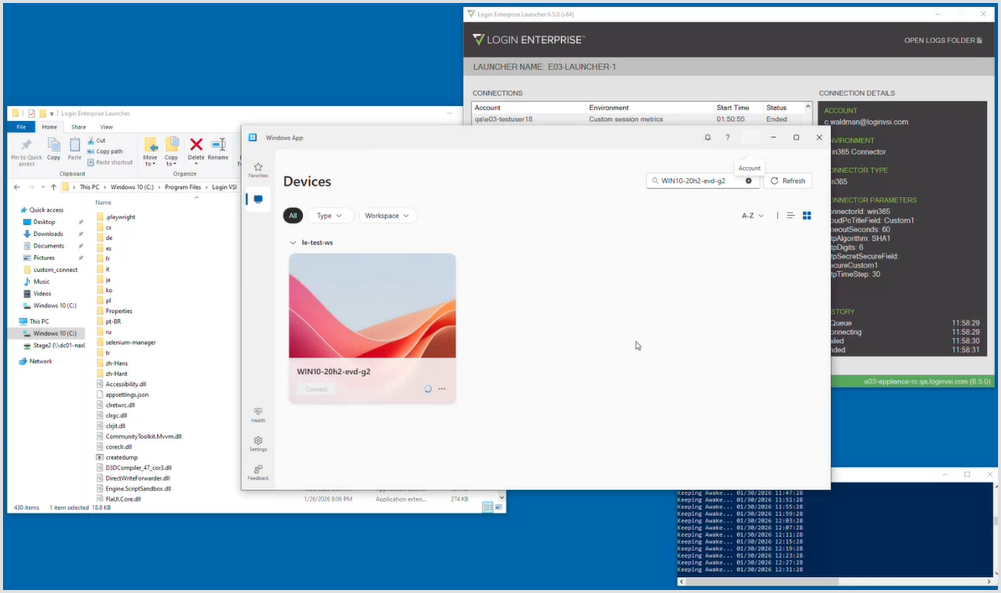Open the help question mark icon
Image resolution: width=1001 pixels, height=593 pixels.
(x=727, y=138)
